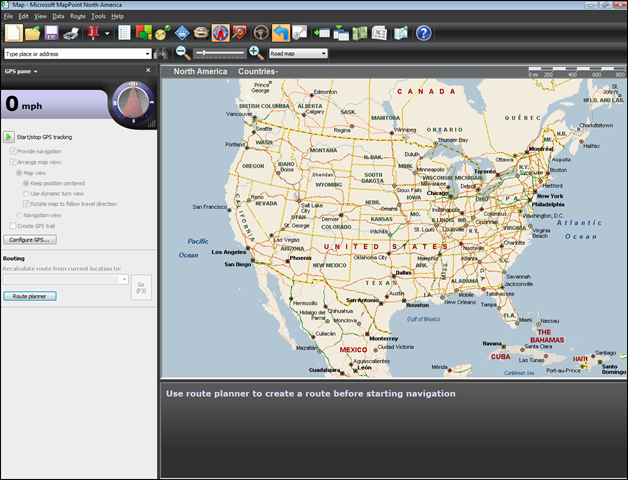The image size is (628, 480).
Task: Select the red pushpin tool
Action: [x=93, y=33]
